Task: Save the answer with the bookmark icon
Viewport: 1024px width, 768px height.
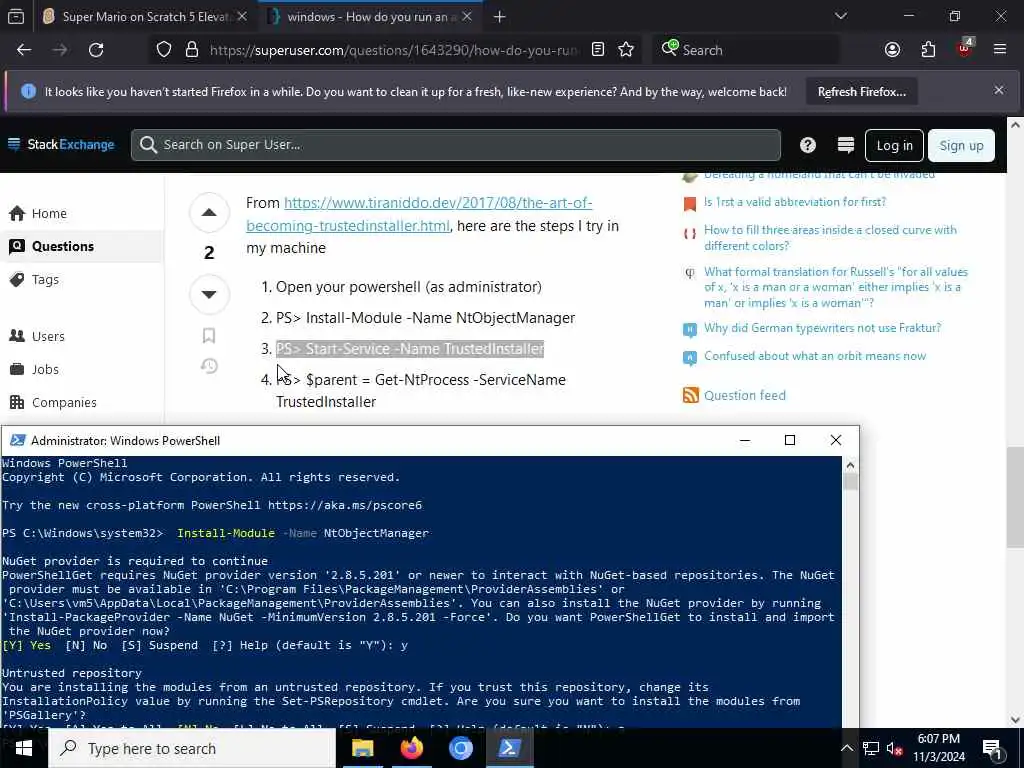Action: (209, 336)
